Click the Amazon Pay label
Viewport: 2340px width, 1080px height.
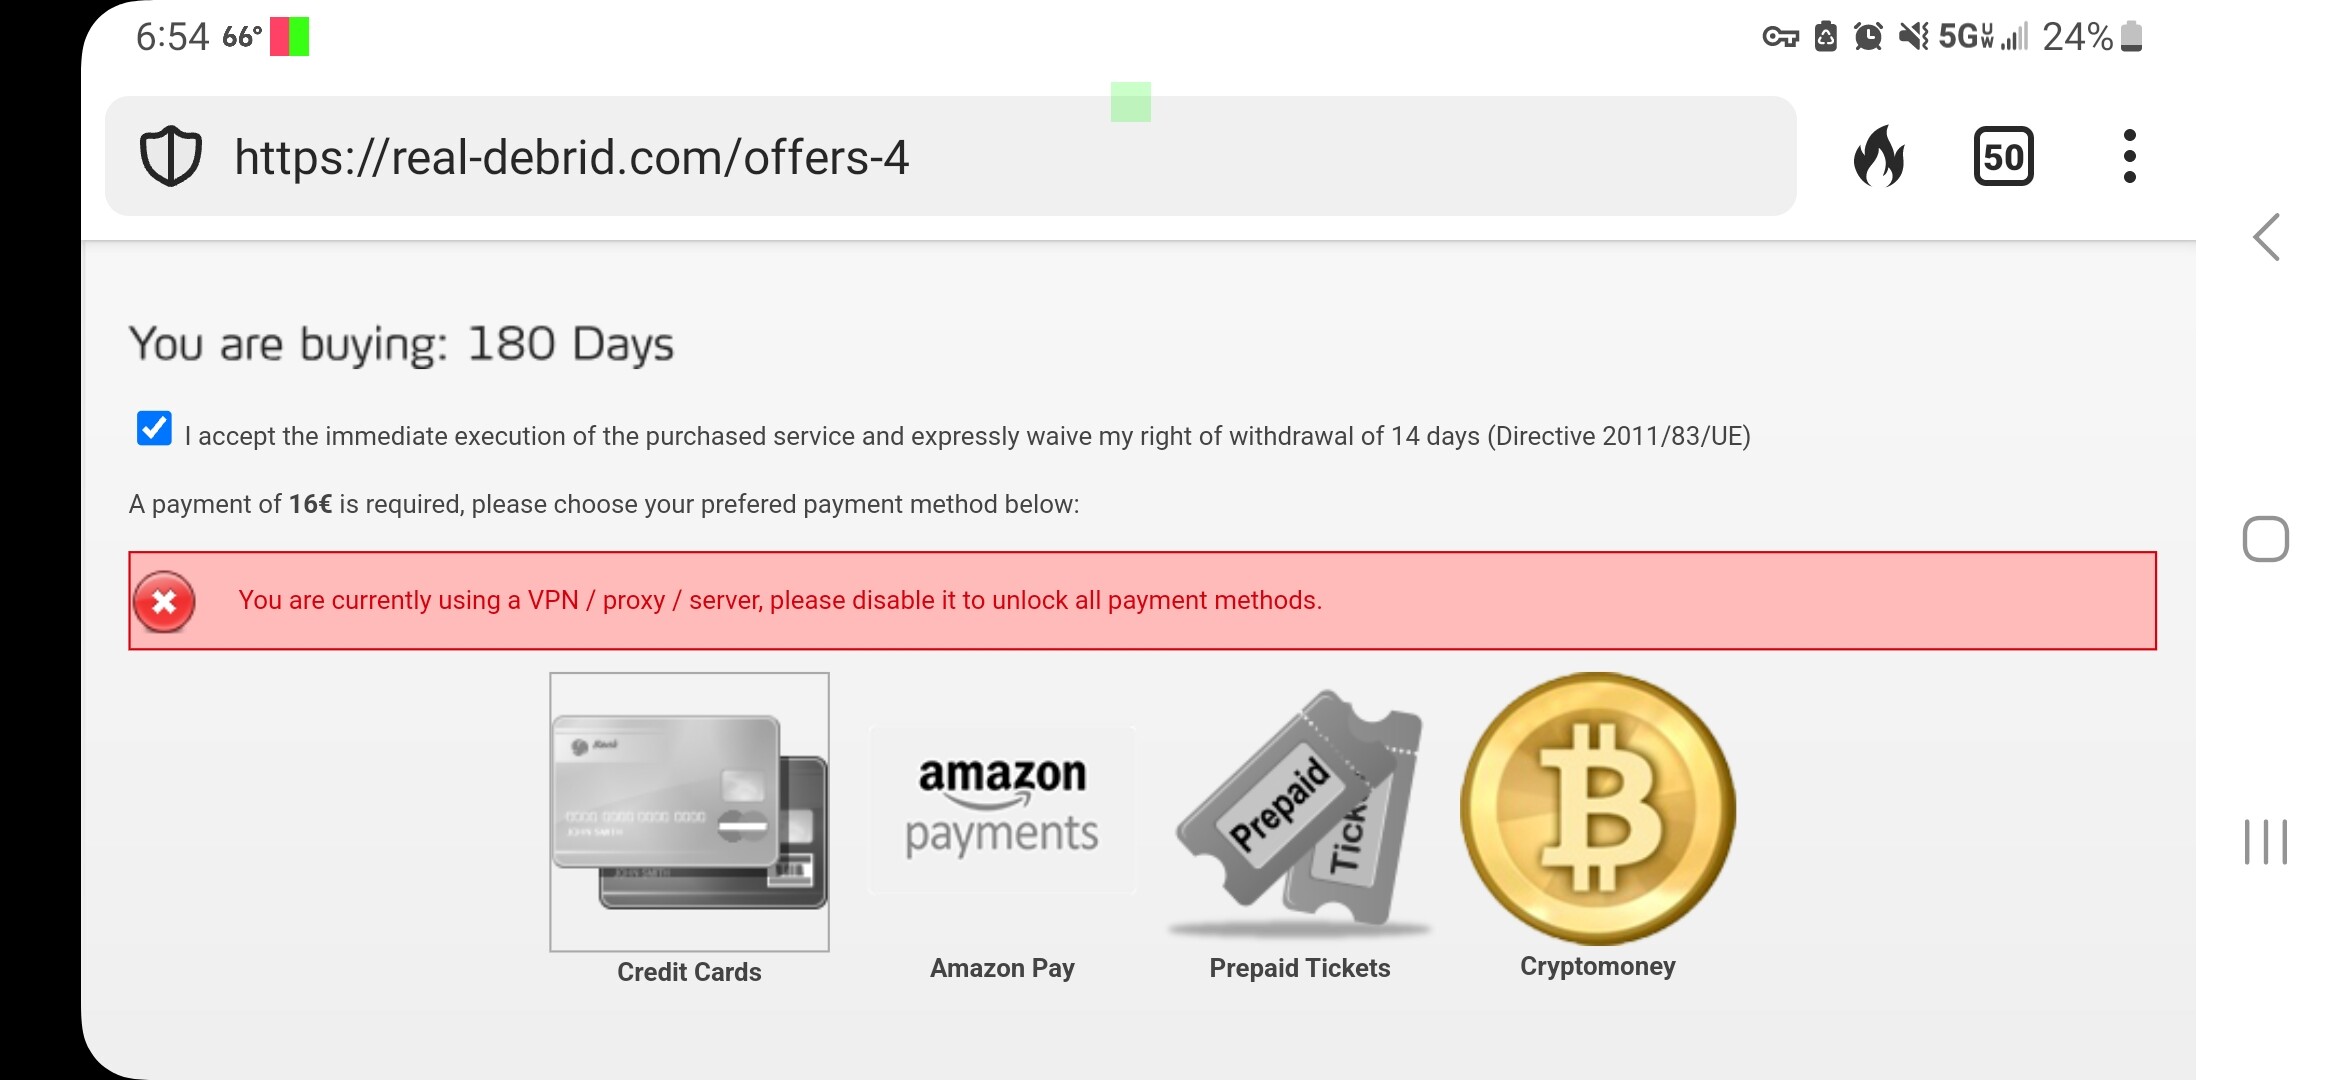1002,968
